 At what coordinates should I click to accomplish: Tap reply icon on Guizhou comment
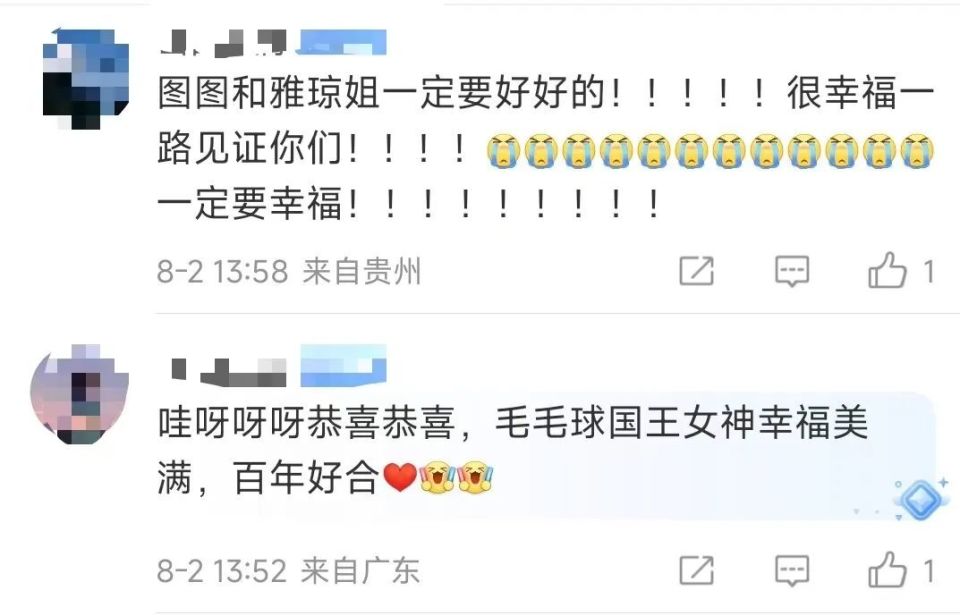pyautogui.click(x=792, y=271)
